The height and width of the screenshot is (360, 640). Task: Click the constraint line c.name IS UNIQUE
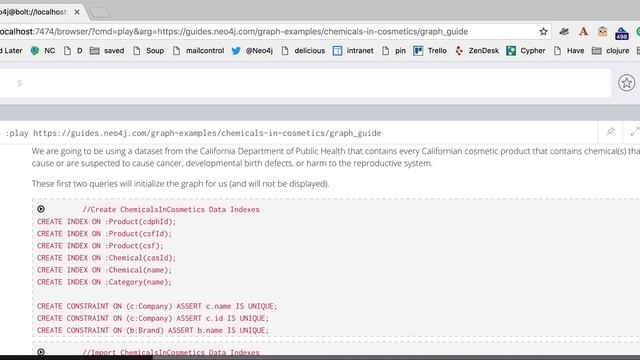pos(157,306)
